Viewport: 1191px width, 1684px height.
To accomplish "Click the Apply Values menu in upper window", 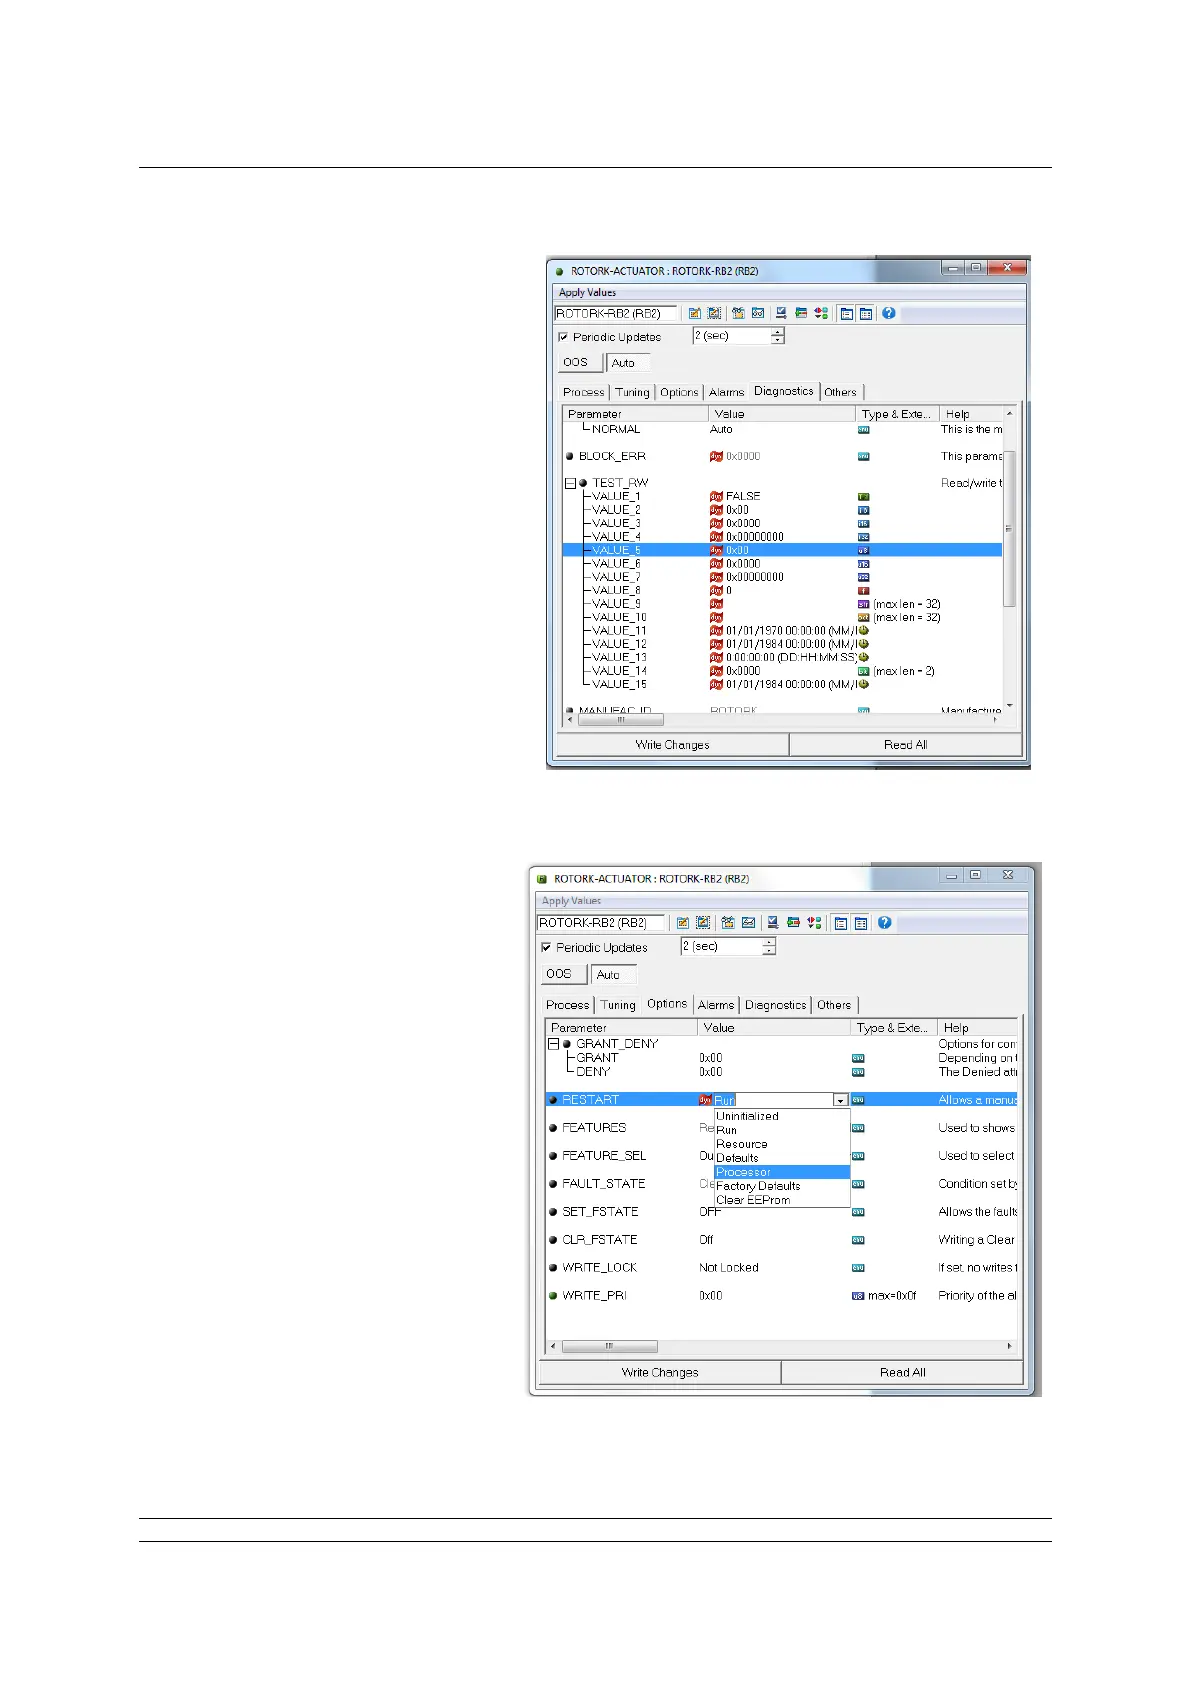I will [588, 293].
